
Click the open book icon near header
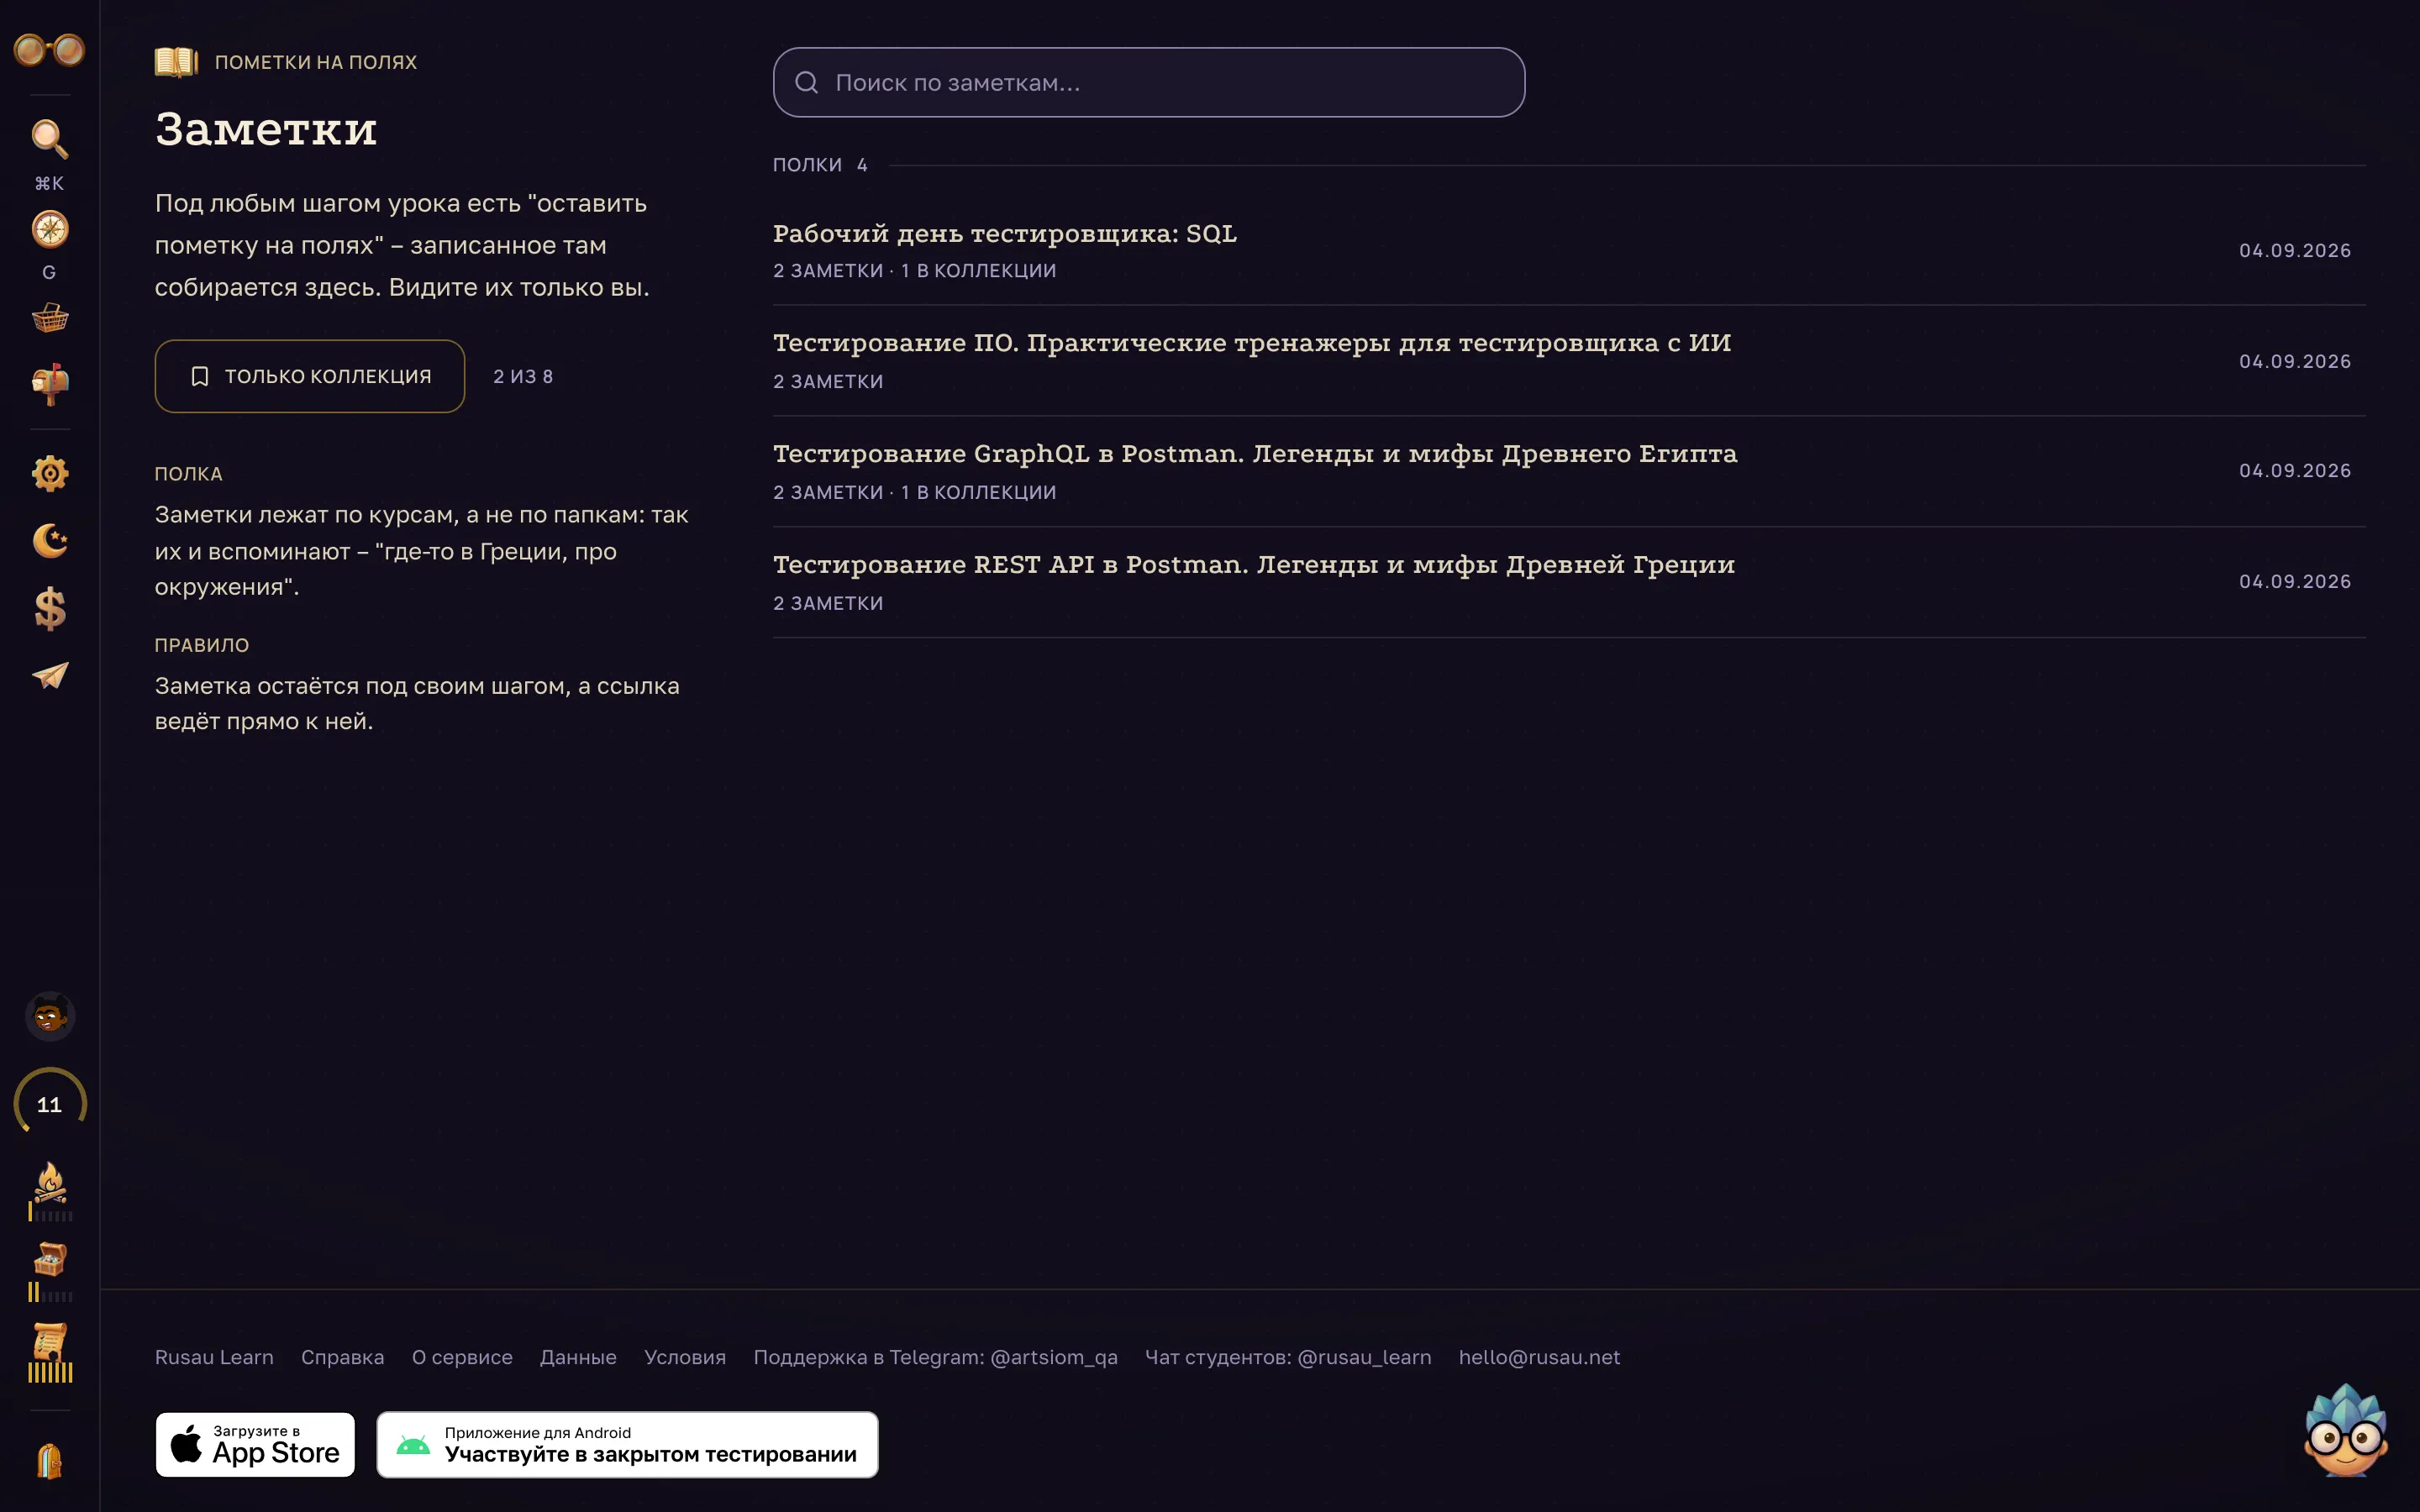tap(176, 62)
